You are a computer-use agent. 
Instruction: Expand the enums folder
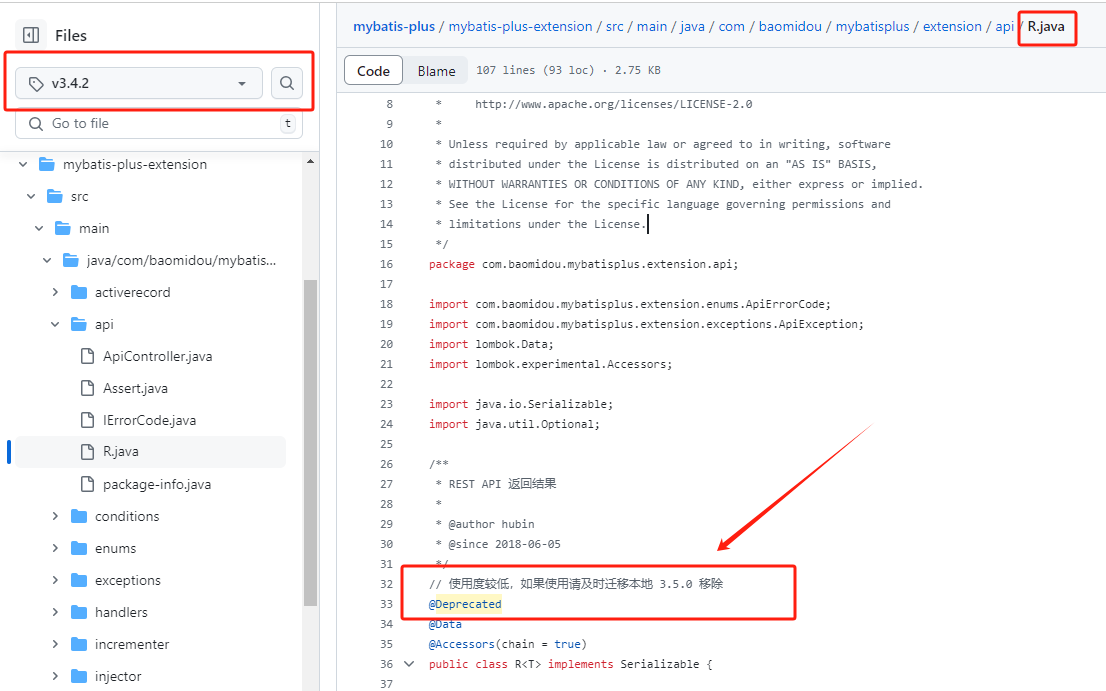point(55,548)
